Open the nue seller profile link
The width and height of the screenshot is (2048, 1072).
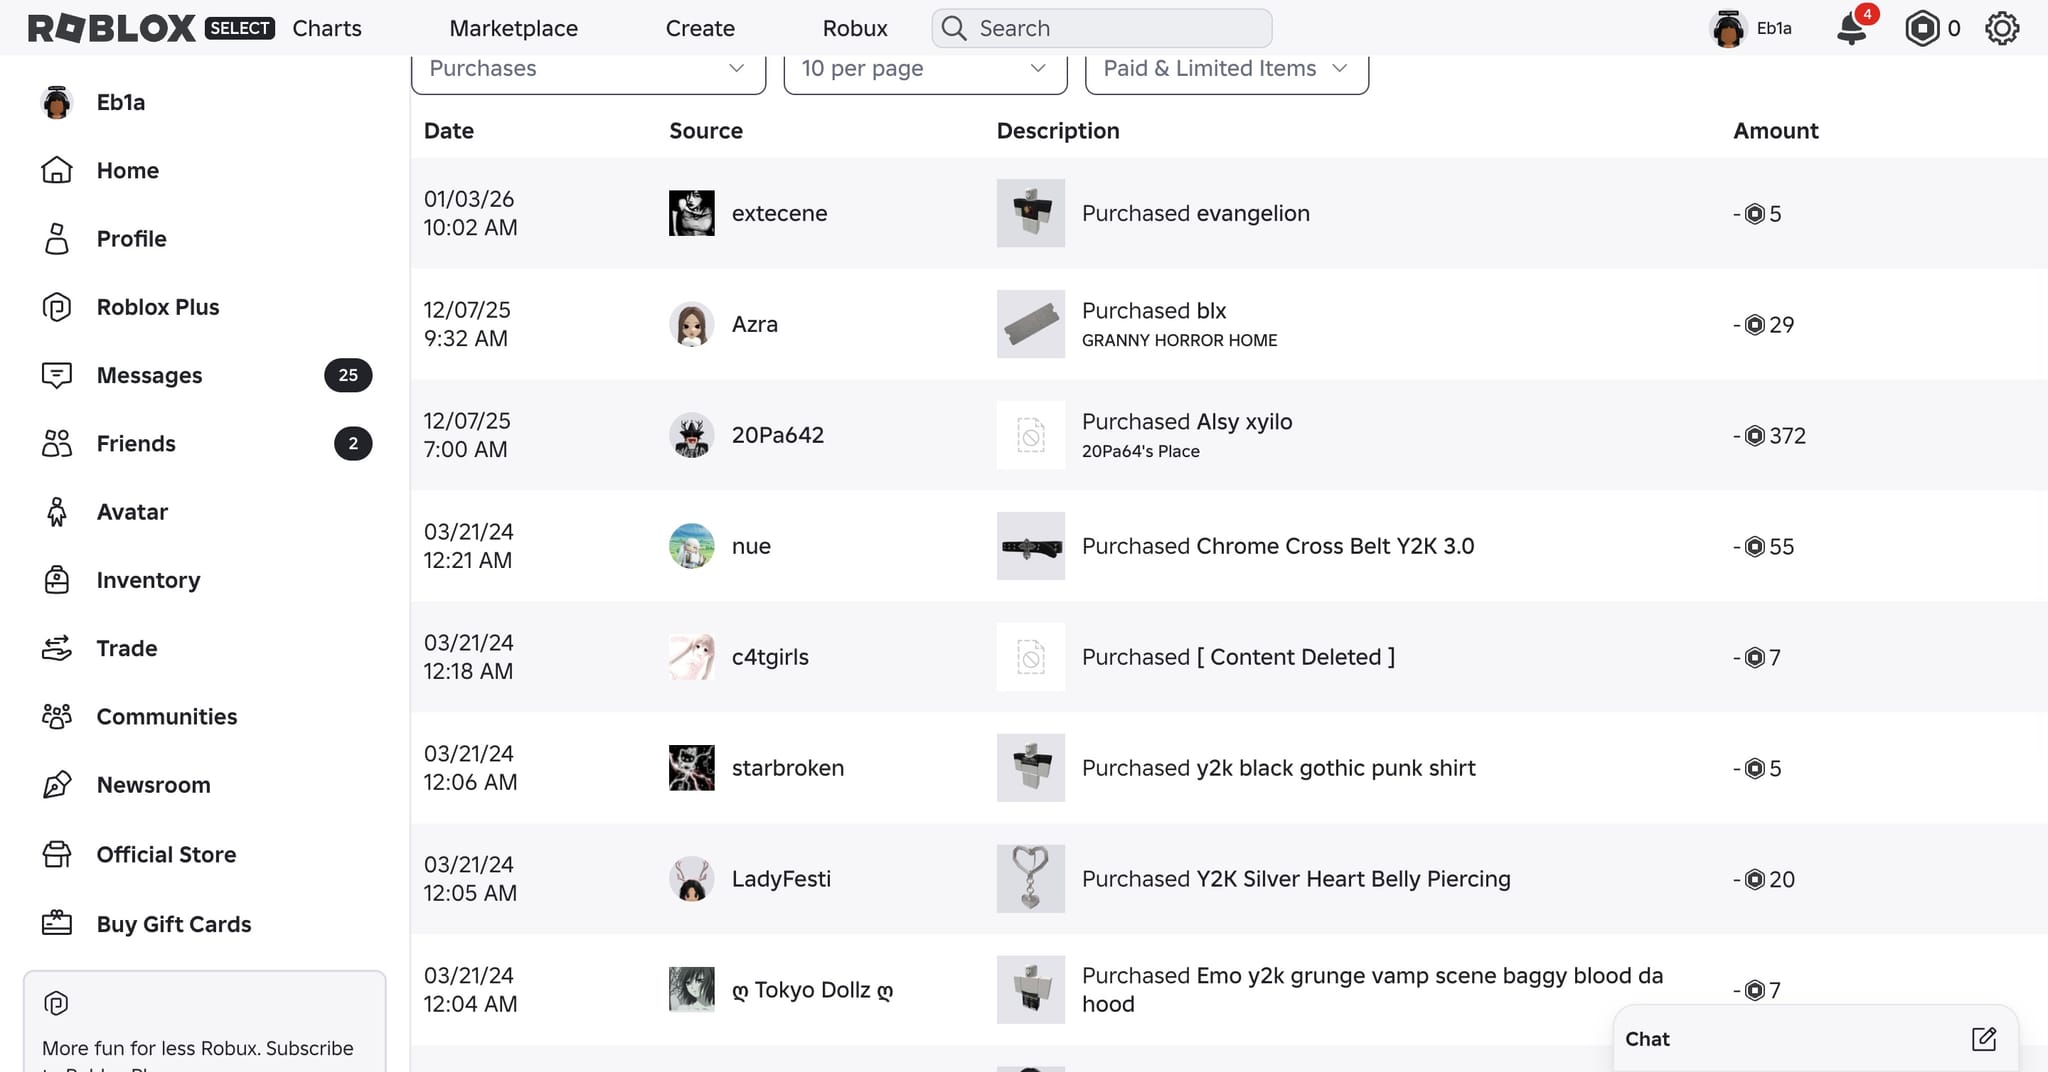pyautogui.click(x=751, y=546)
